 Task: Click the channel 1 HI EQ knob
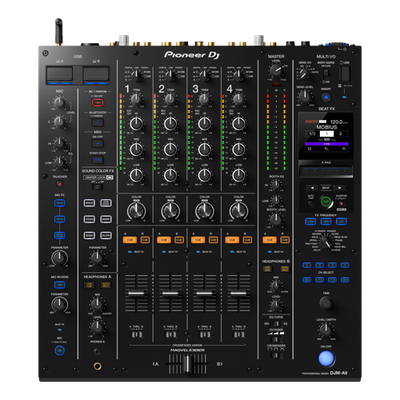(x=136, y=124)
